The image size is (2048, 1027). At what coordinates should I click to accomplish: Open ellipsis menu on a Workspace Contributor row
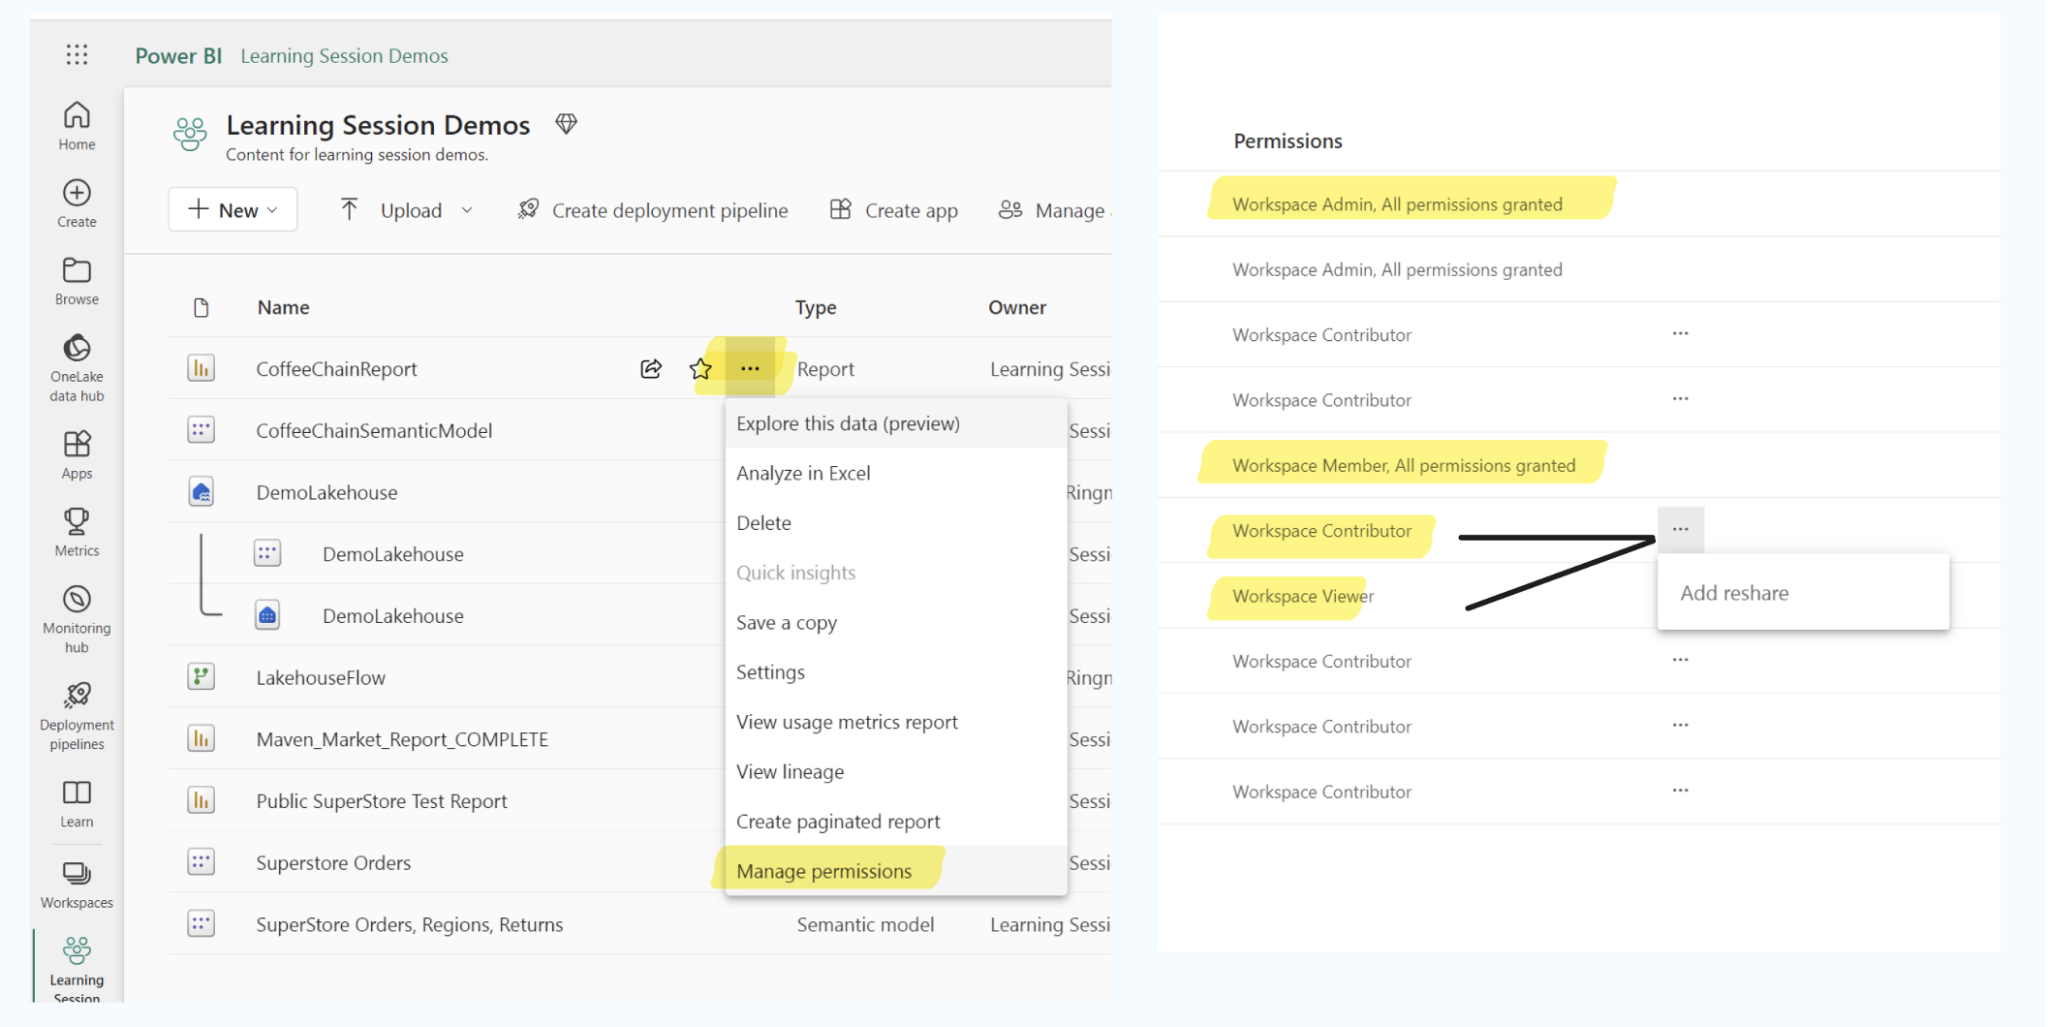pyautogui.click(x=1680, y=333)
